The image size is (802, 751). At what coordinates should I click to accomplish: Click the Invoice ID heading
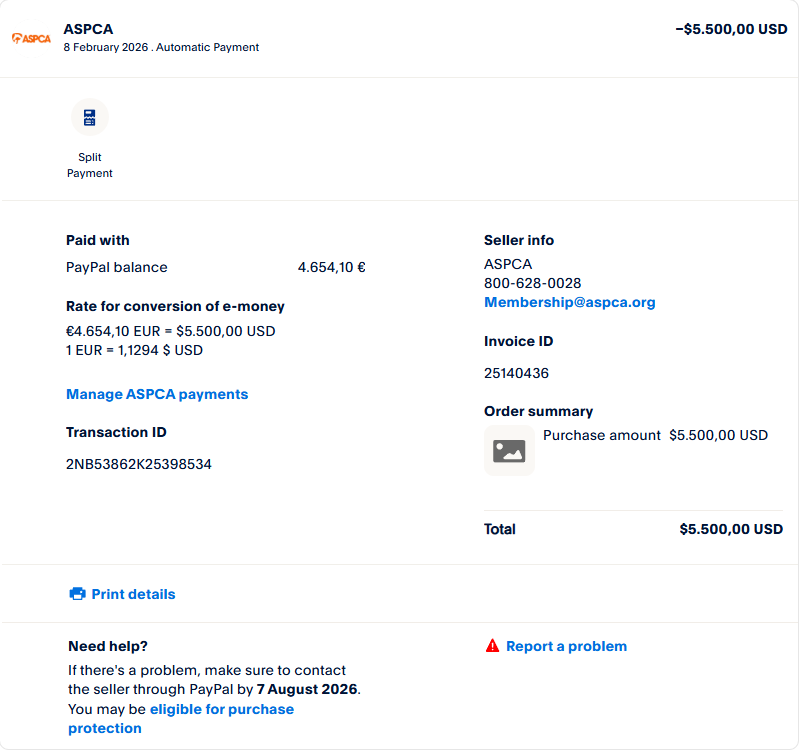pos(518,341)
